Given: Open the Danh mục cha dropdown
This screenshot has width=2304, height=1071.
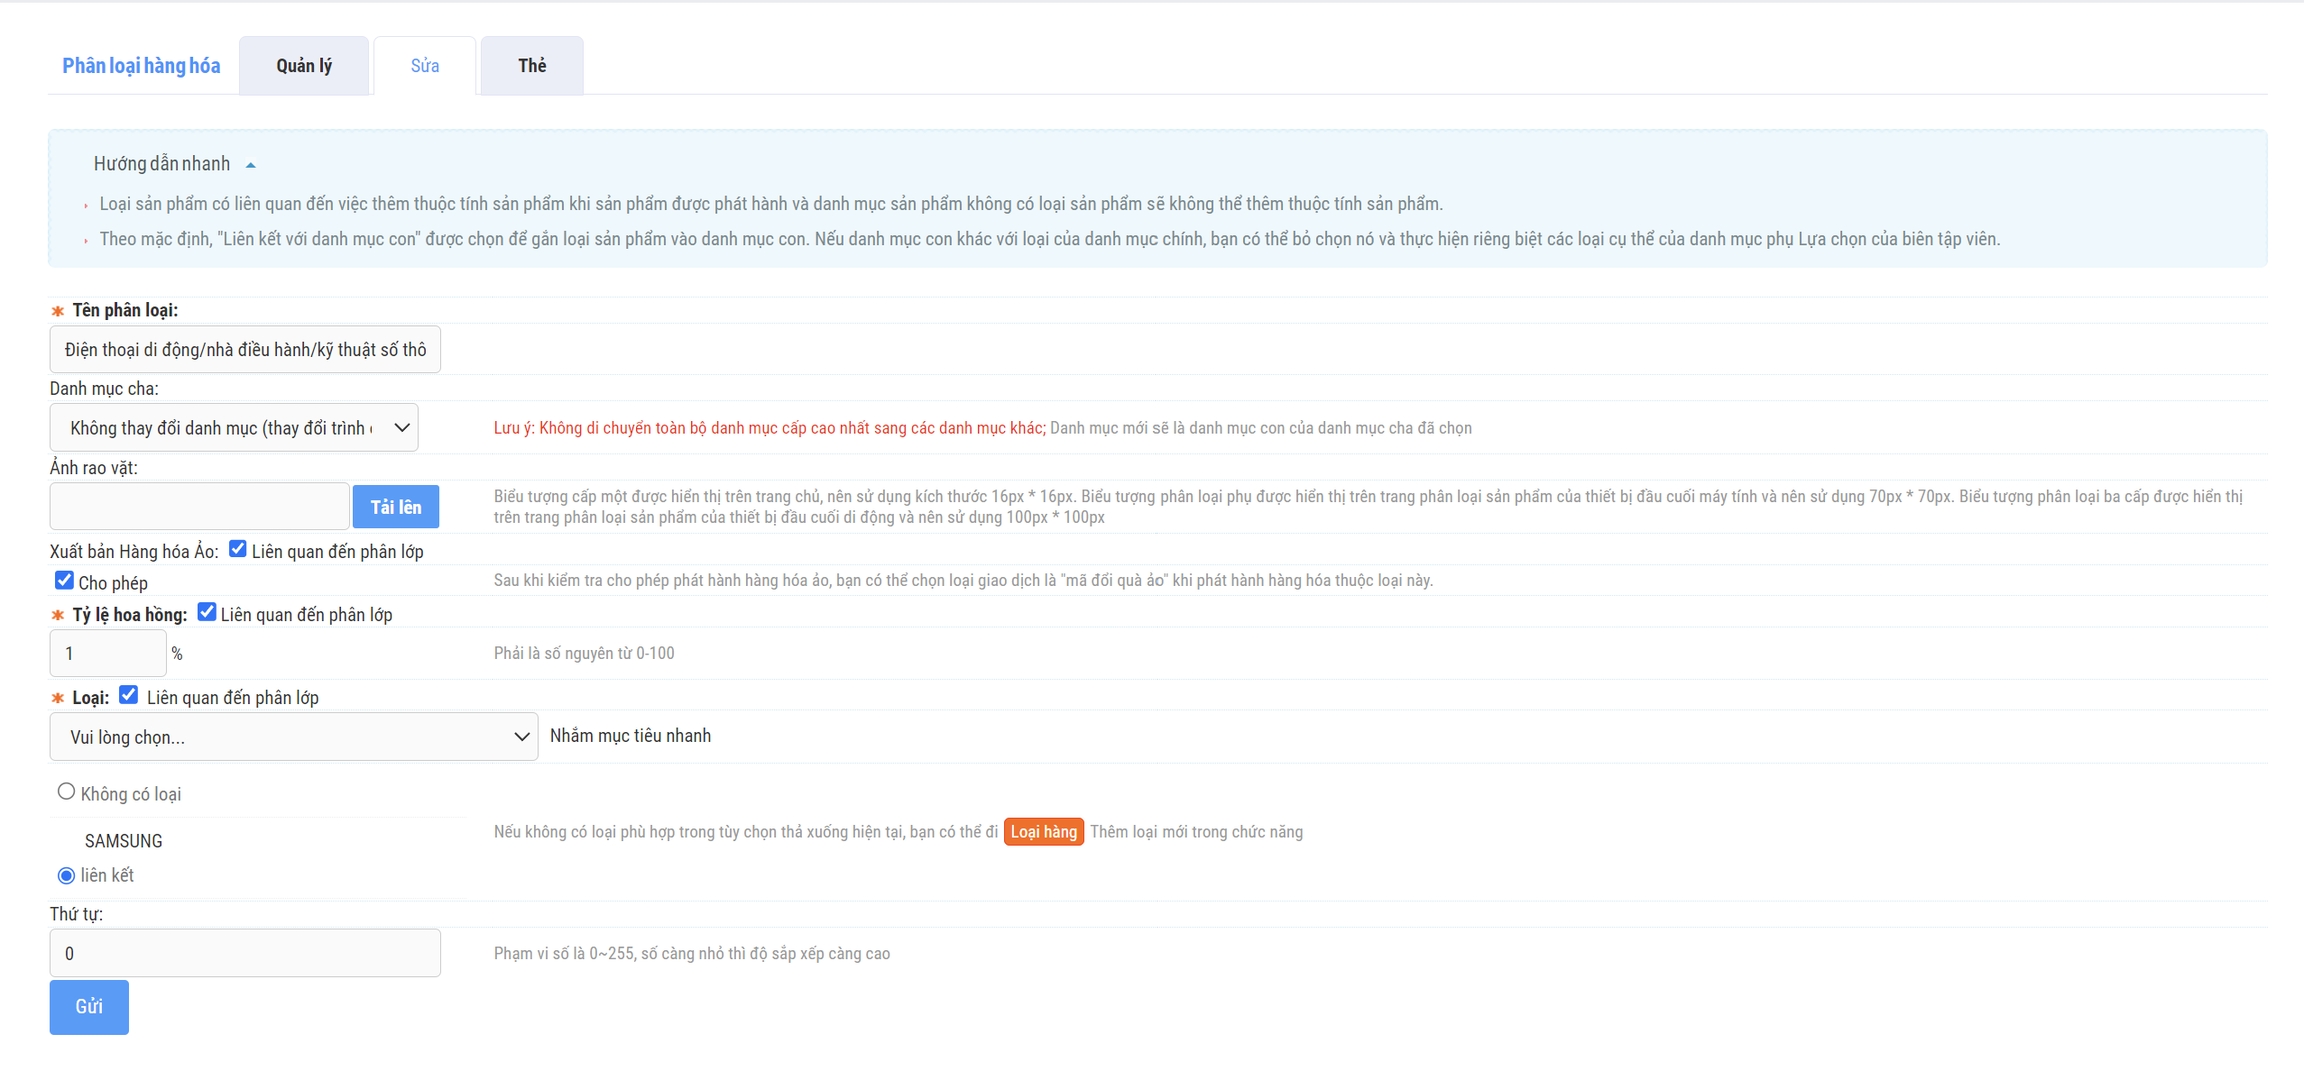Looking at the screenshot, I should coord(234,428).
